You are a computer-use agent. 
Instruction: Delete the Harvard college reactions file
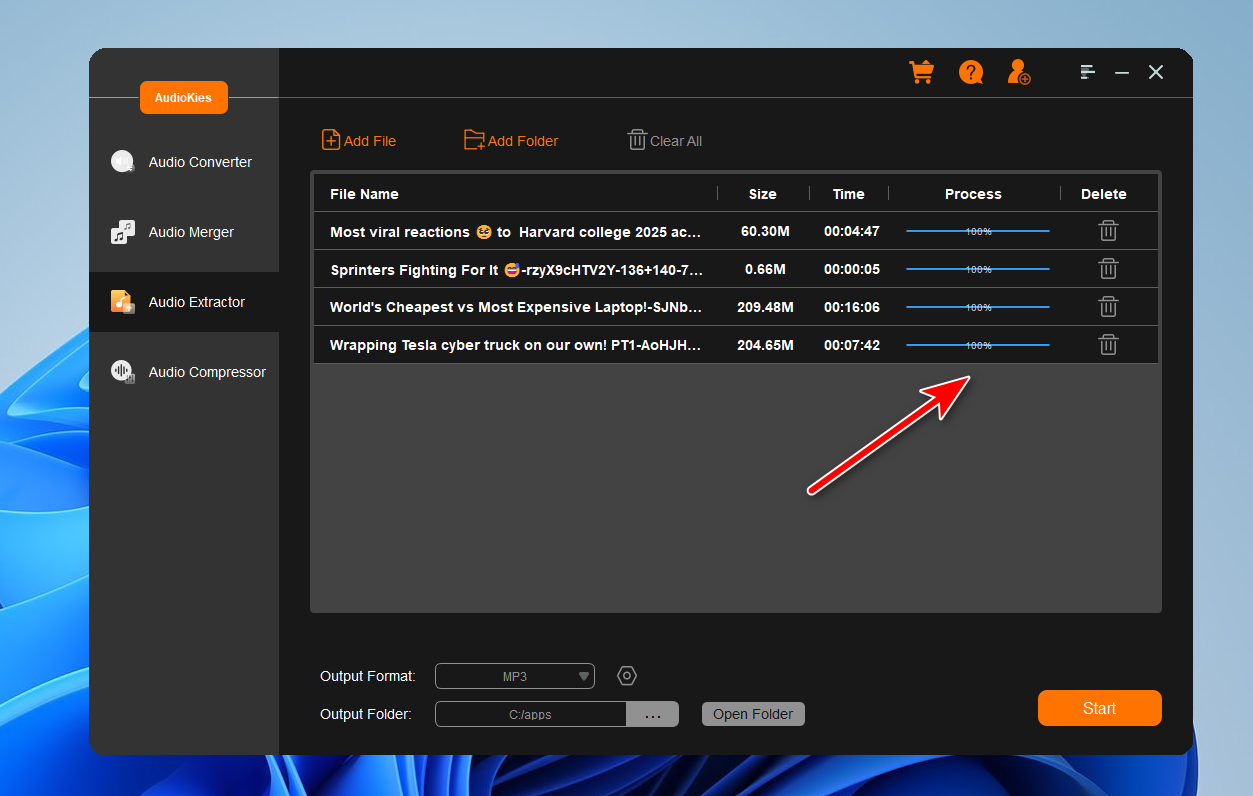(x=1108, y=231)
